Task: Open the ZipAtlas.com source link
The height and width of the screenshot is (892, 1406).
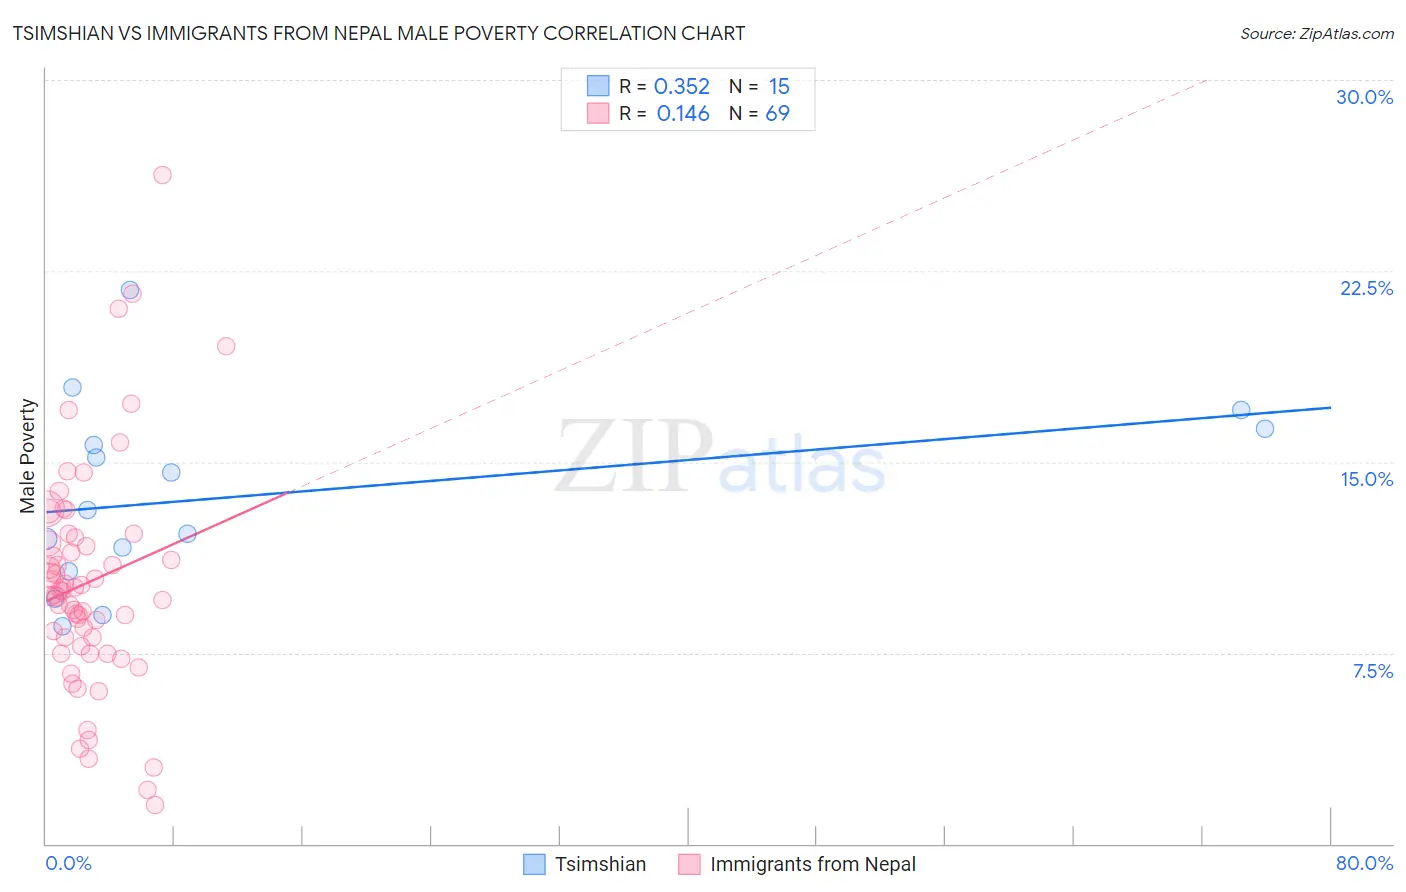Action: tap(1317, 33)
